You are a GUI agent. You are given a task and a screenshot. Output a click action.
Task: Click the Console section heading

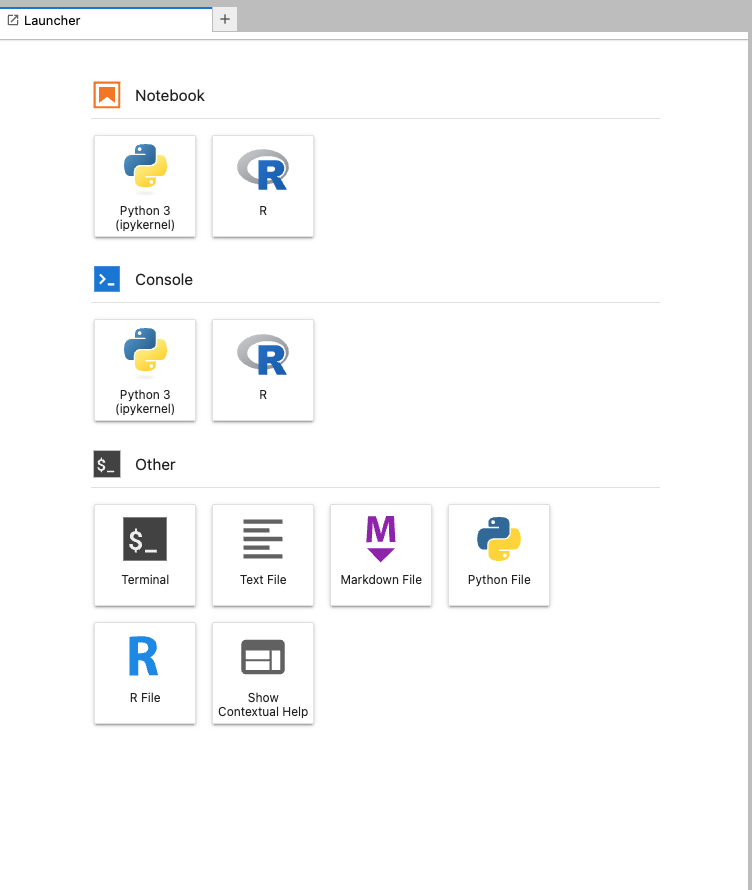[x=164, y=279]
